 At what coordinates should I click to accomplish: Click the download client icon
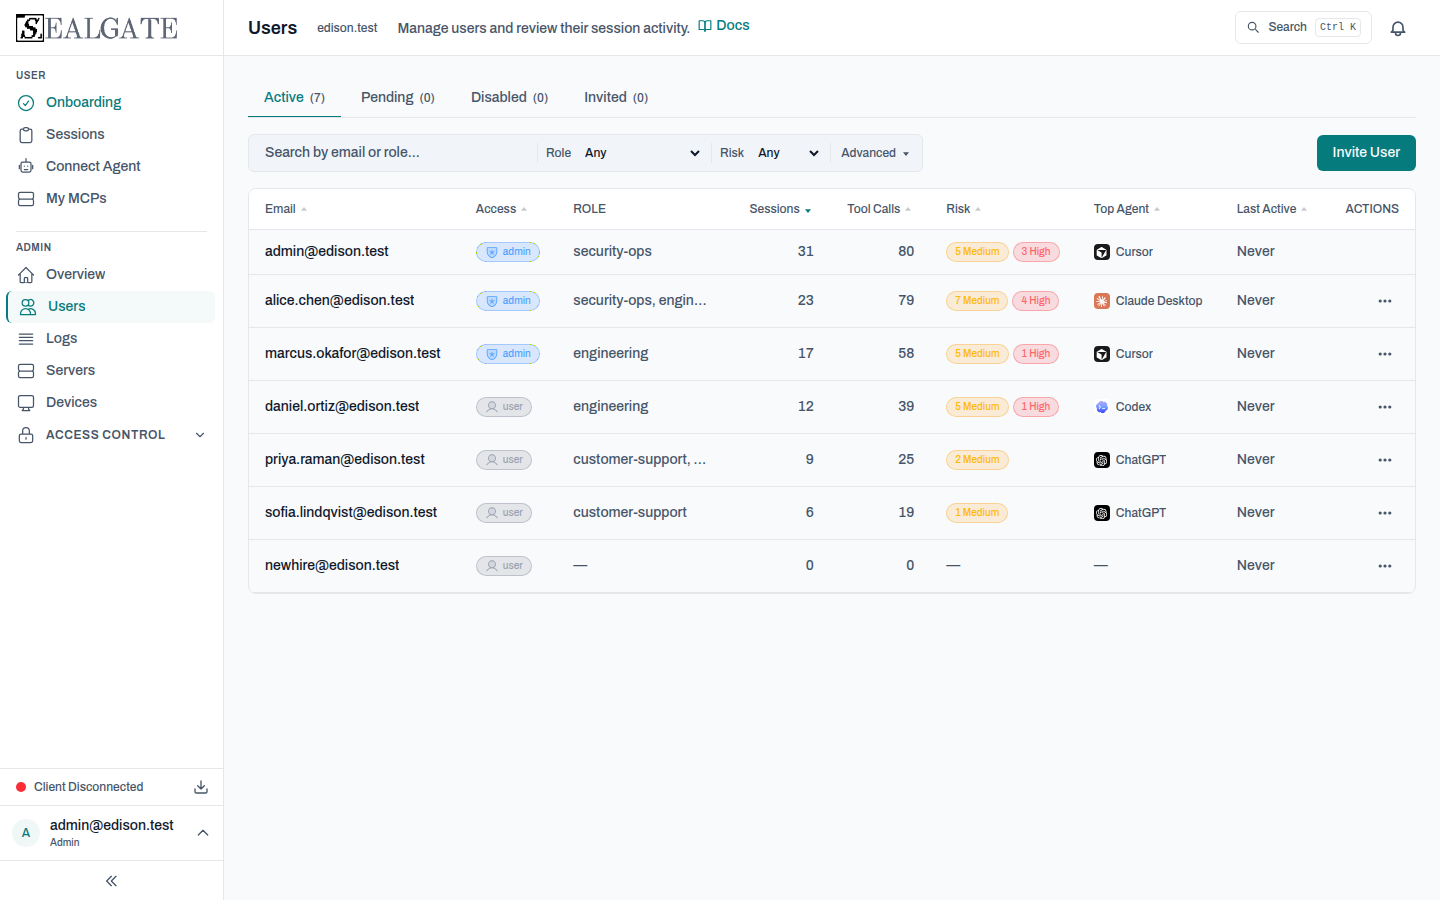(x=201, y=787)
